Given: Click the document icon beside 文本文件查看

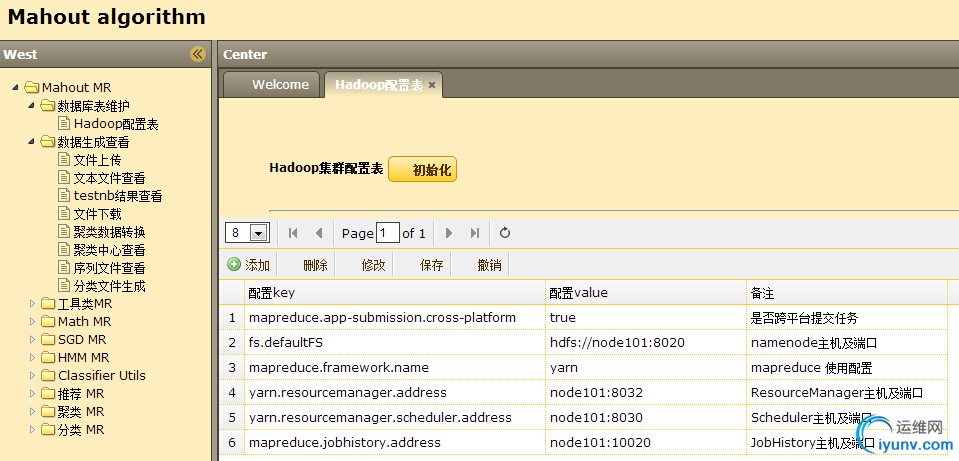Looking at the screenshot, I should point(64,178).
